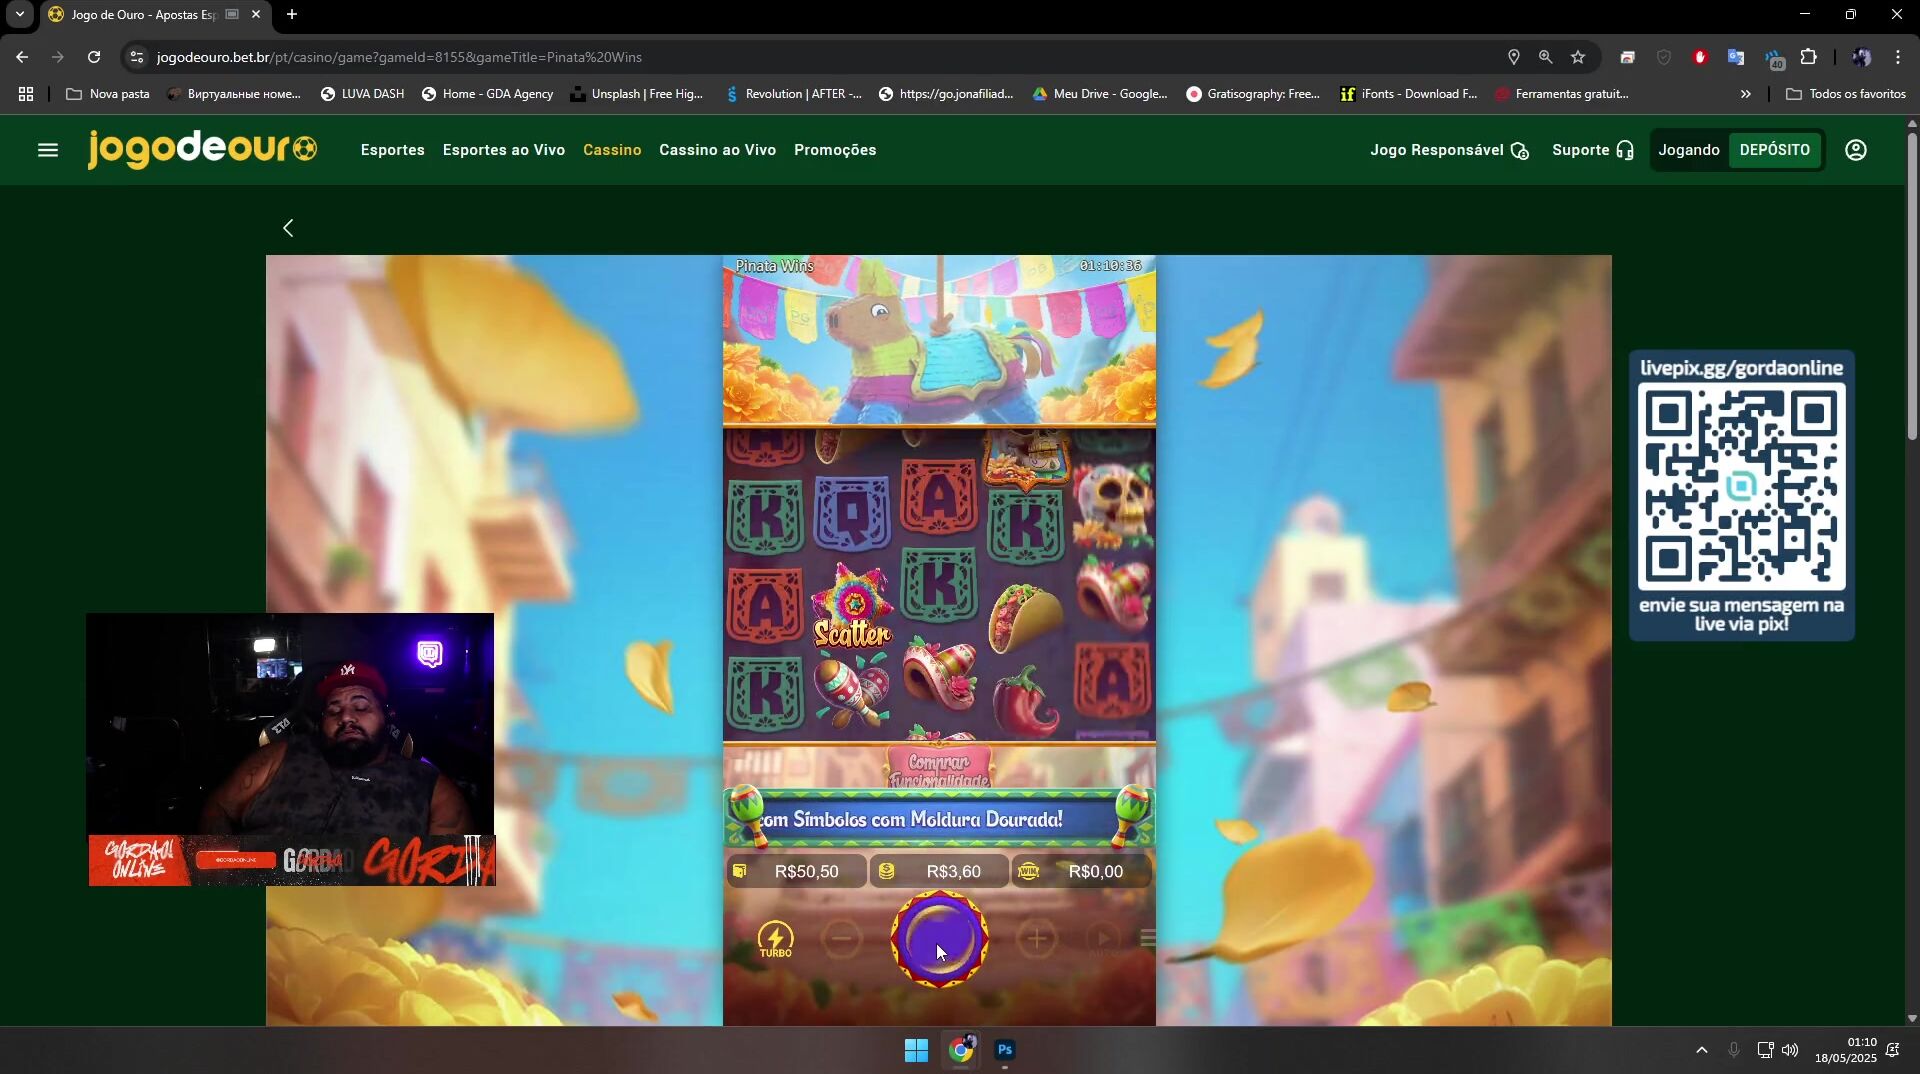The height and width of the screenshot is (1074, 1920).
Task: Expand the tab search dropdown
Action: click(19, 14)
